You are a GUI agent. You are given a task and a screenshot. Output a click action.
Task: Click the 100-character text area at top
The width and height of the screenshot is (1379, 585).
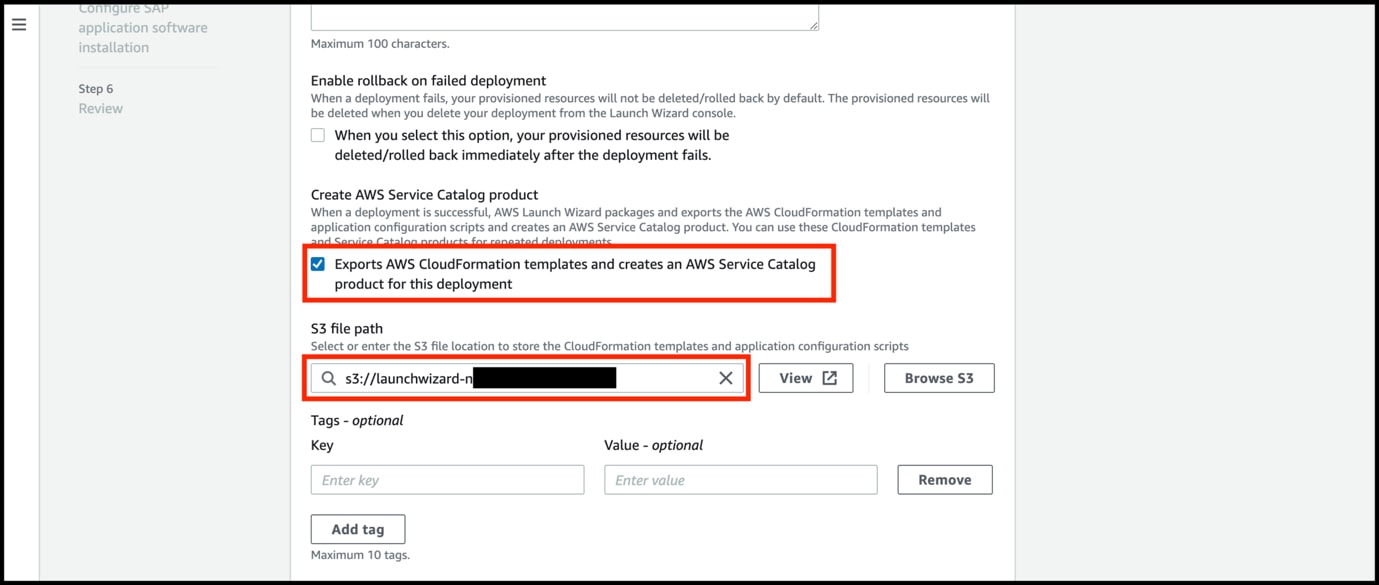coord(565,10)
